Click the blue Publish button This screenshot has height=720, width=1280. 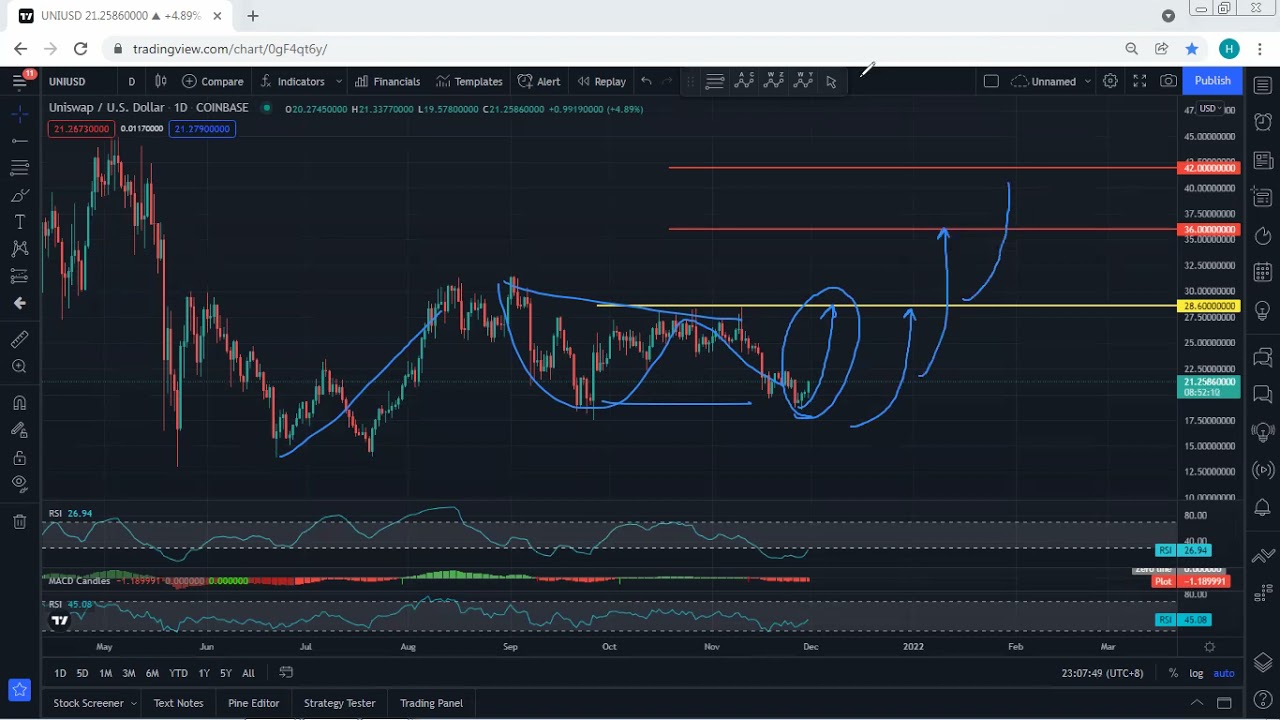pyautogui.click(x=1212, y=81)
